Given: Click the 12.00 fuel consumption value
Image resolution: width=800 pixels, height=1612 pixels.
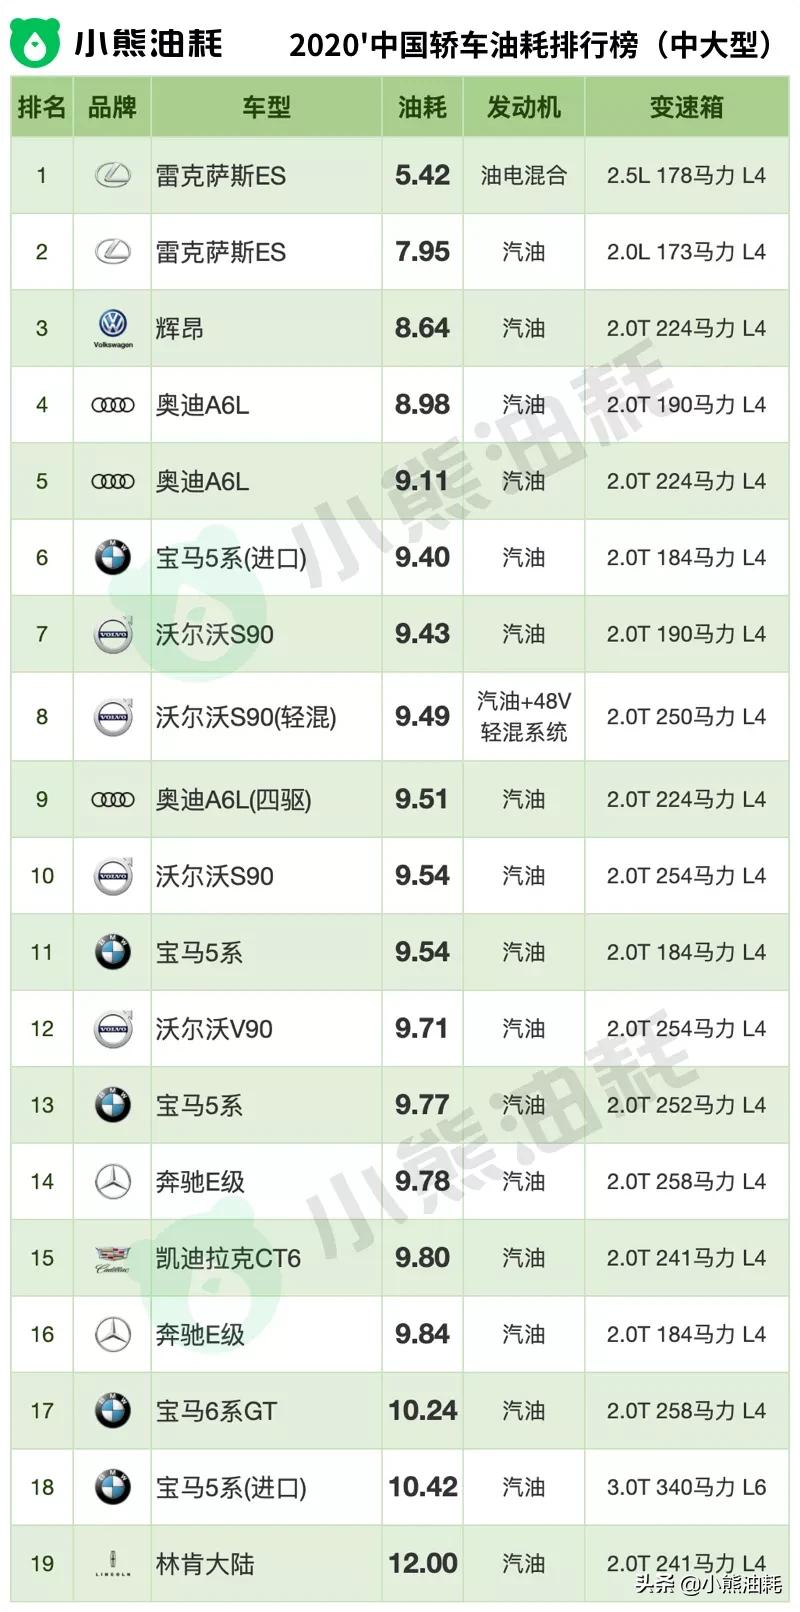Looking at the screenshot, I should tap(422, 1564).
